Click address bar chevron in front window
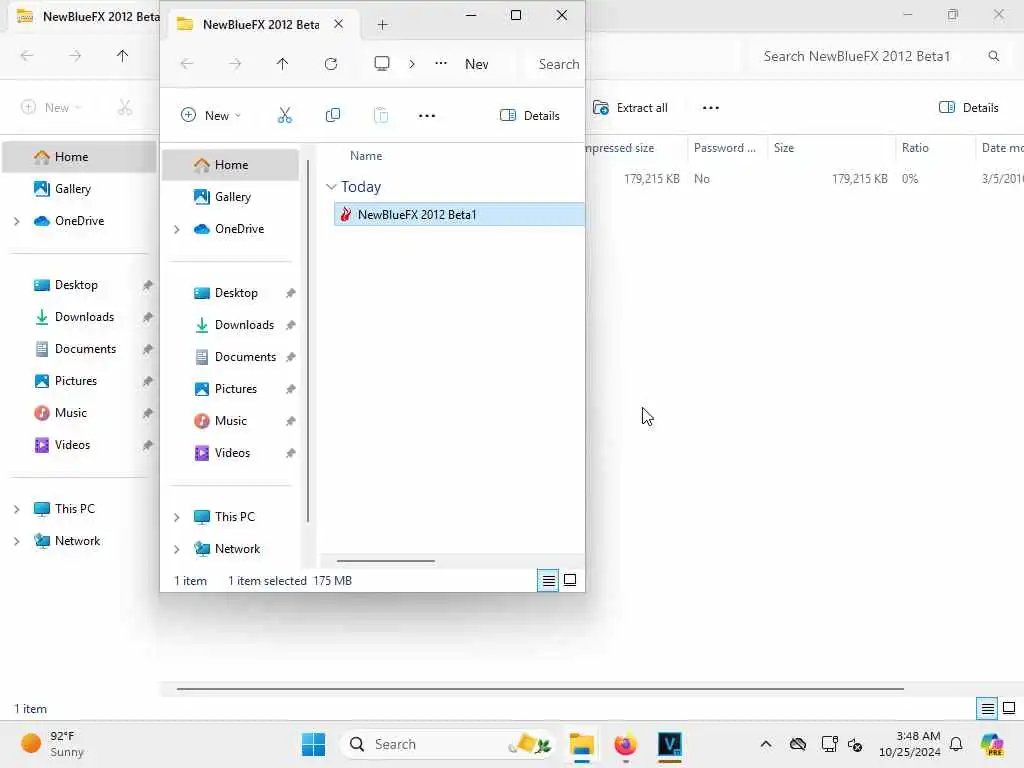 click(x=411, y=64)
